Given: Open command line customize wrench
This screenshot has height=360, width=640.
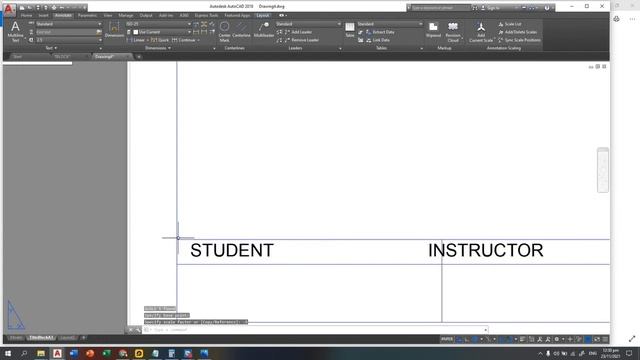Looking at the screenshot, I should [138, 330].
